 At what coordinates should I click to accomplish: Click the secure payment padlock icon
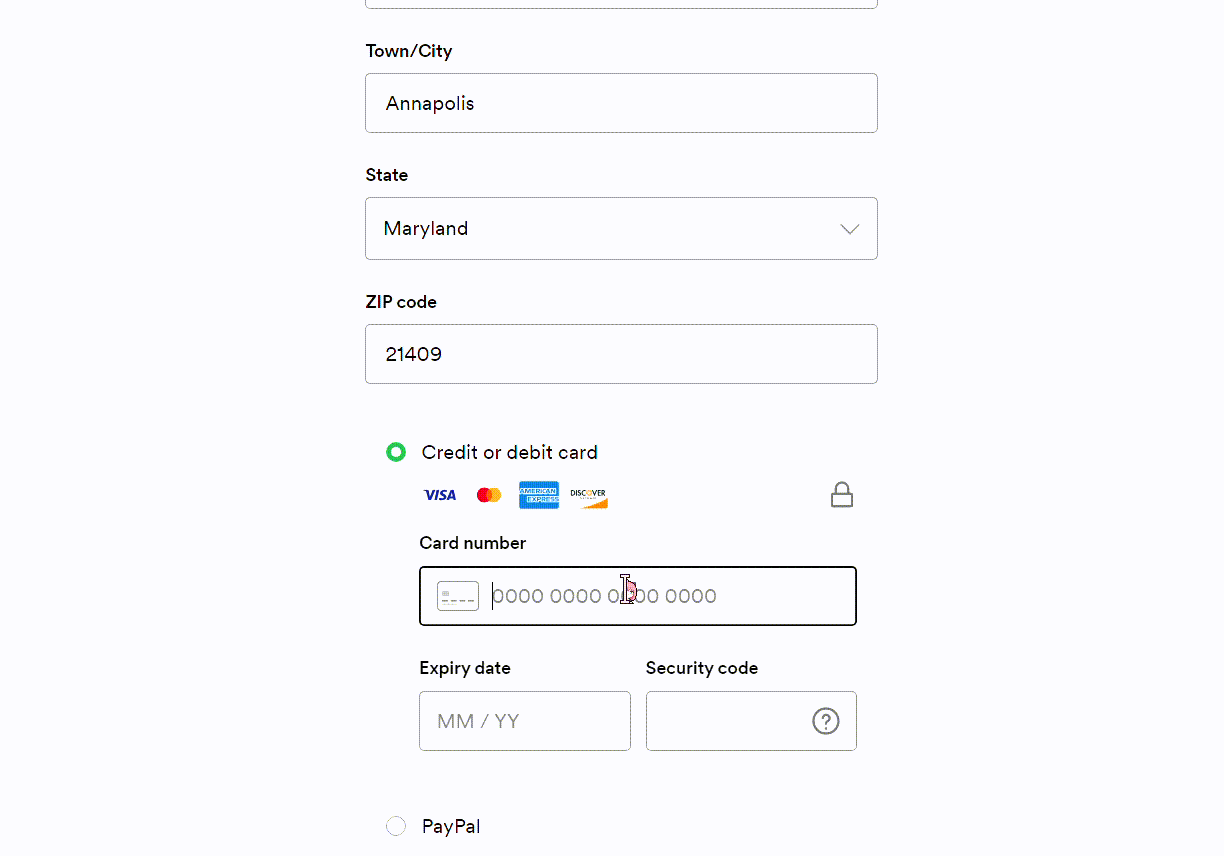click(842, 495)
